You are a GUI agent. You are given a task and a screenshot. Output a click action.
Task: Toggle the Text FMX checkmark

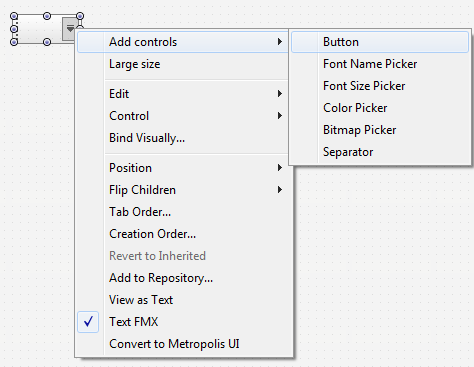click(88, 322)
